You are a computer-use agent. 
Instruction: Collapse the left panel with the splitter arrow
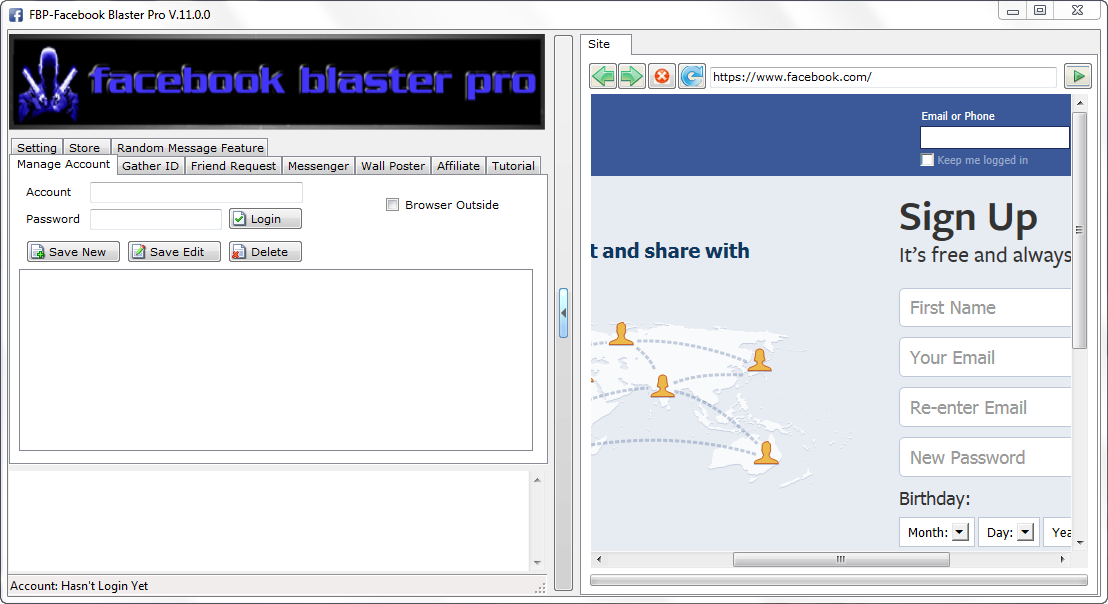tap(563, 313)
